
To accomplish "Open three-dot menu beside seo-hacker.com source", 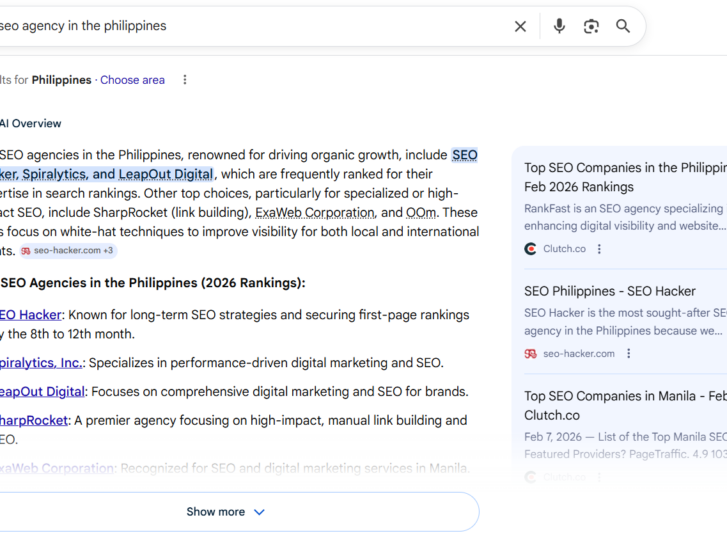I will coord(629,354).
